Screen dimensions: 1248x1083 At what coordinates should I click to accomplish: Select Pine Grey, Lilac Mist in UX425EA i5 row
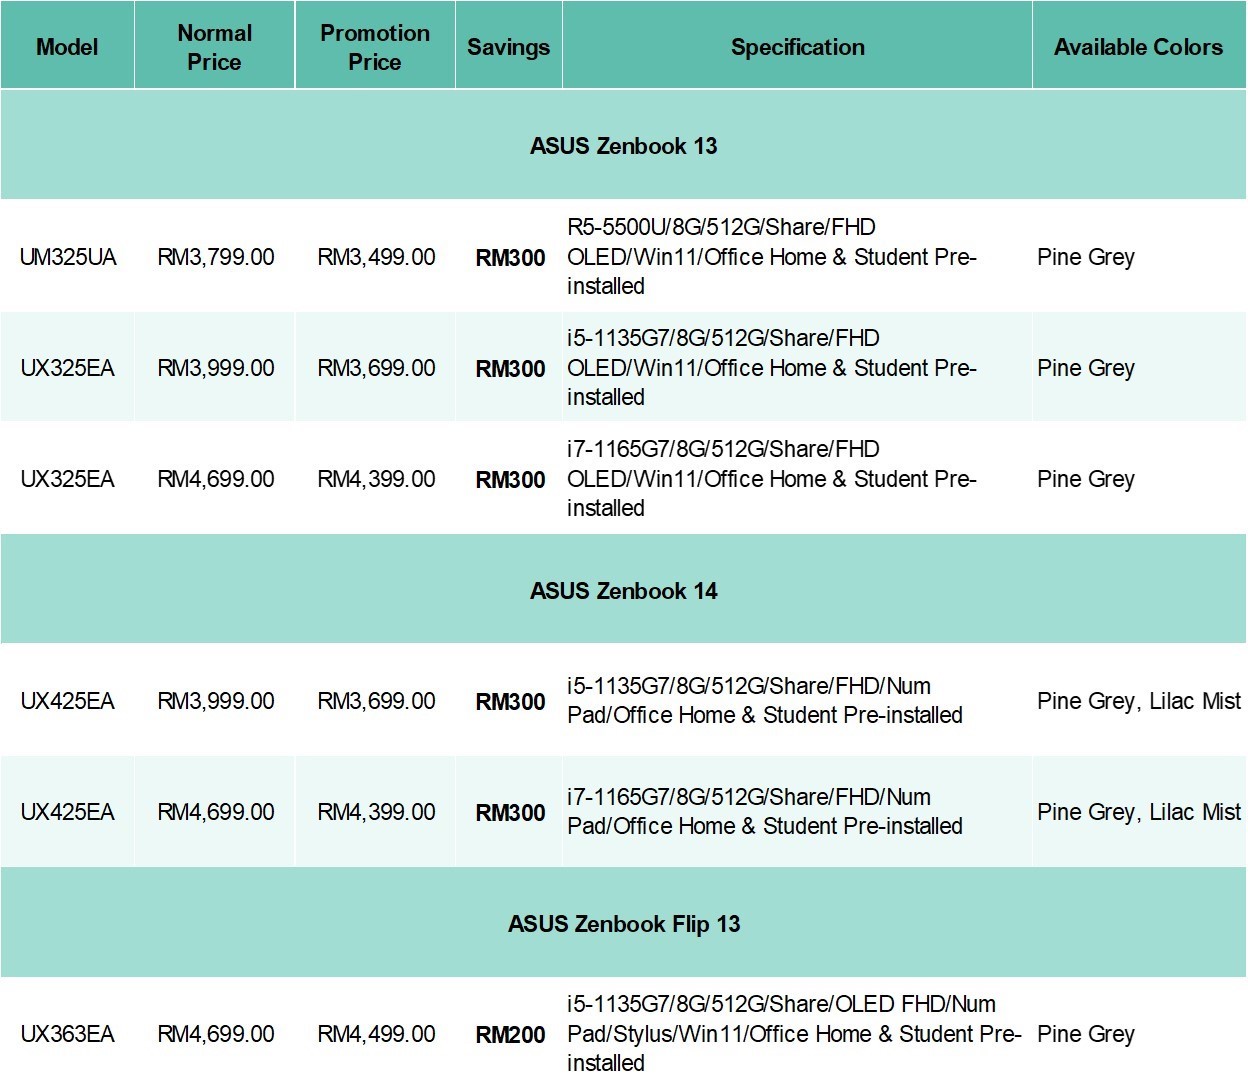[1139, 701]
